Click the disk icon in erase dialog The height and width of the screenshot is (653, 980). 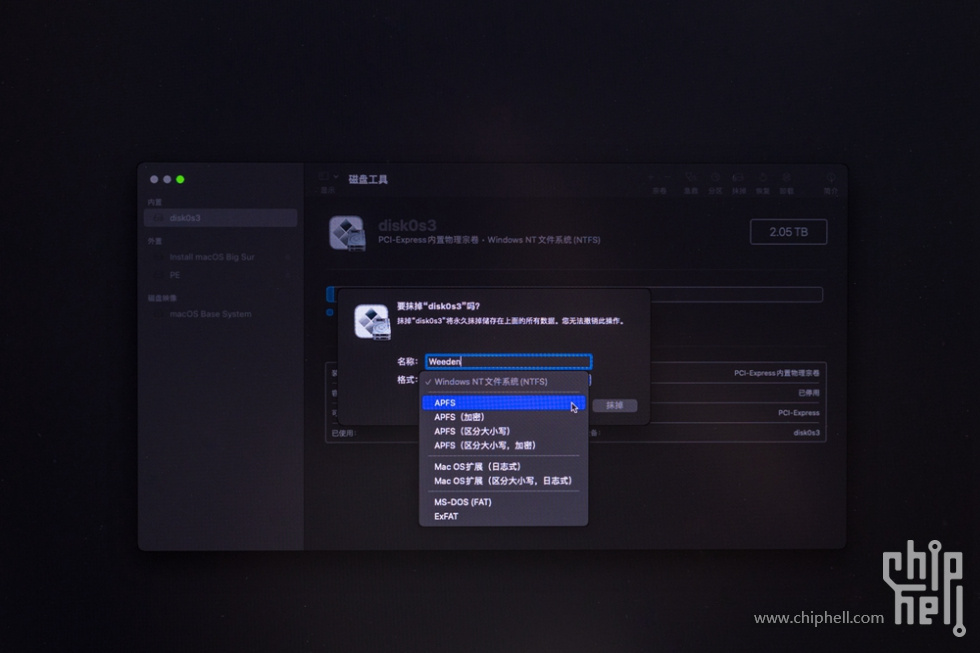[x=372, y=322]
